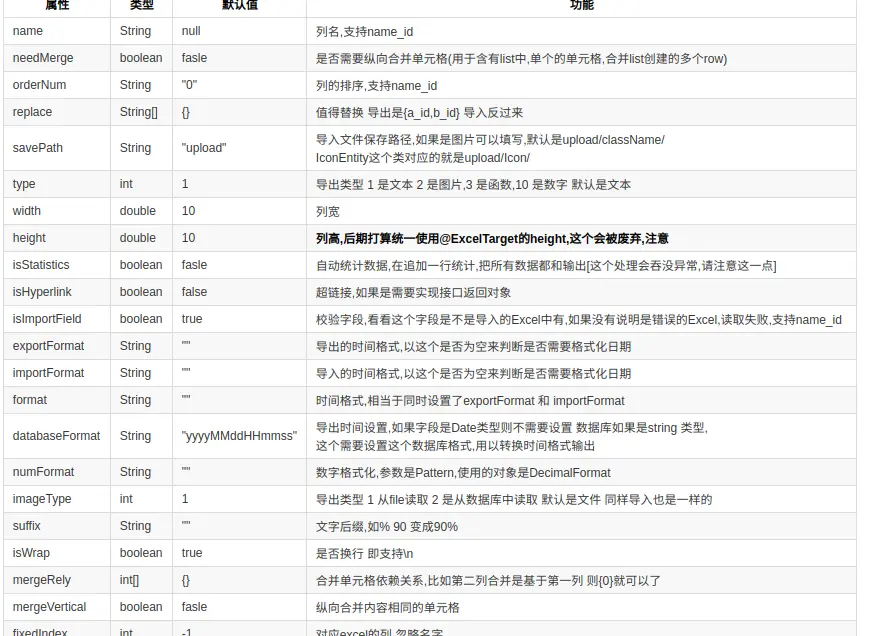Click the 'isHyperlink' attribute cell
This screenshot has height=636, width=873.
[x=57, y=292]
